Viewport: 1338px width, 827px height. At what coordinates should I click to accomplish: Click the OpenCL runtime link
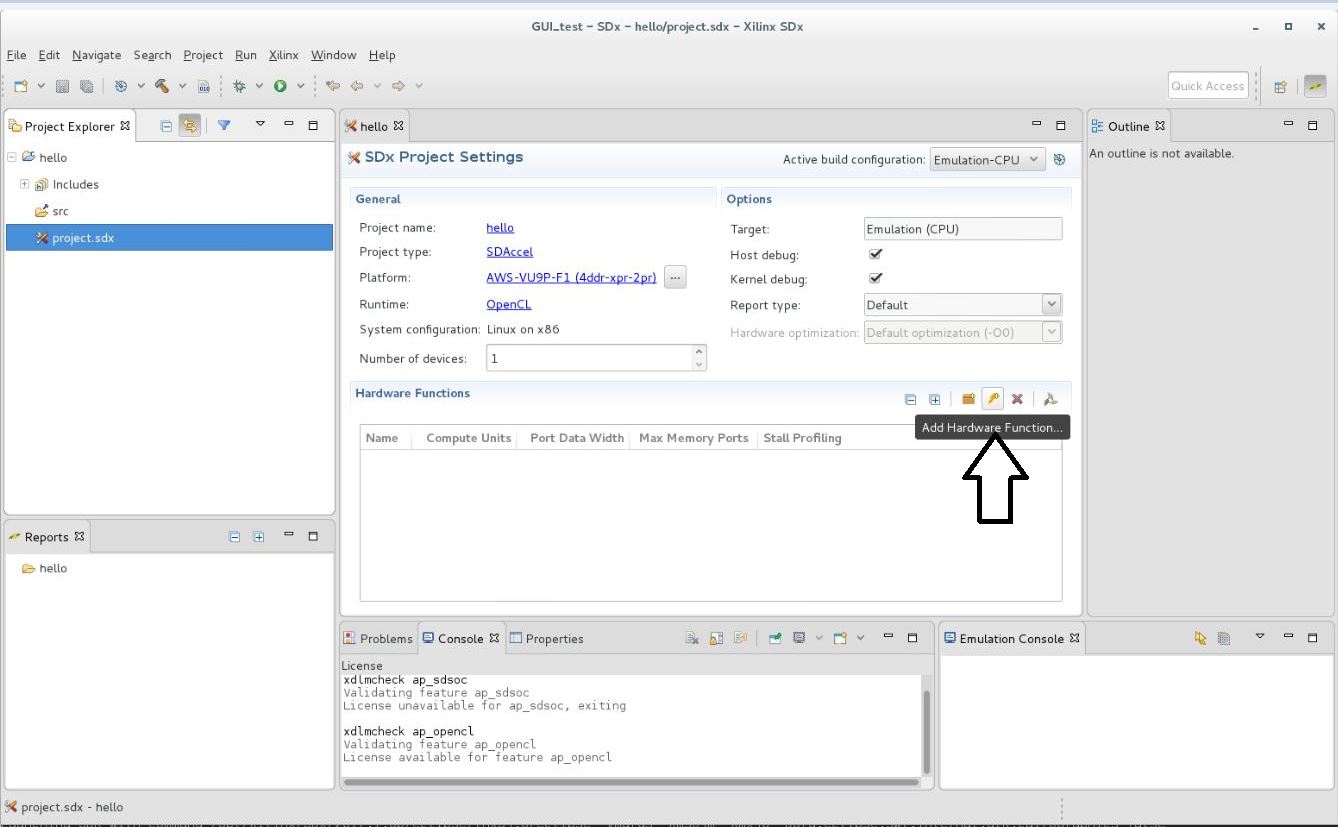tap(509, 304)
